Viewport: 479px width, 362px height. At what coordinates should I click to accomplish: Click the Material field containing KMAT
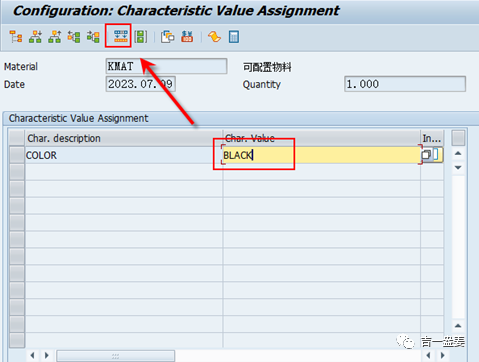(166, 66)
